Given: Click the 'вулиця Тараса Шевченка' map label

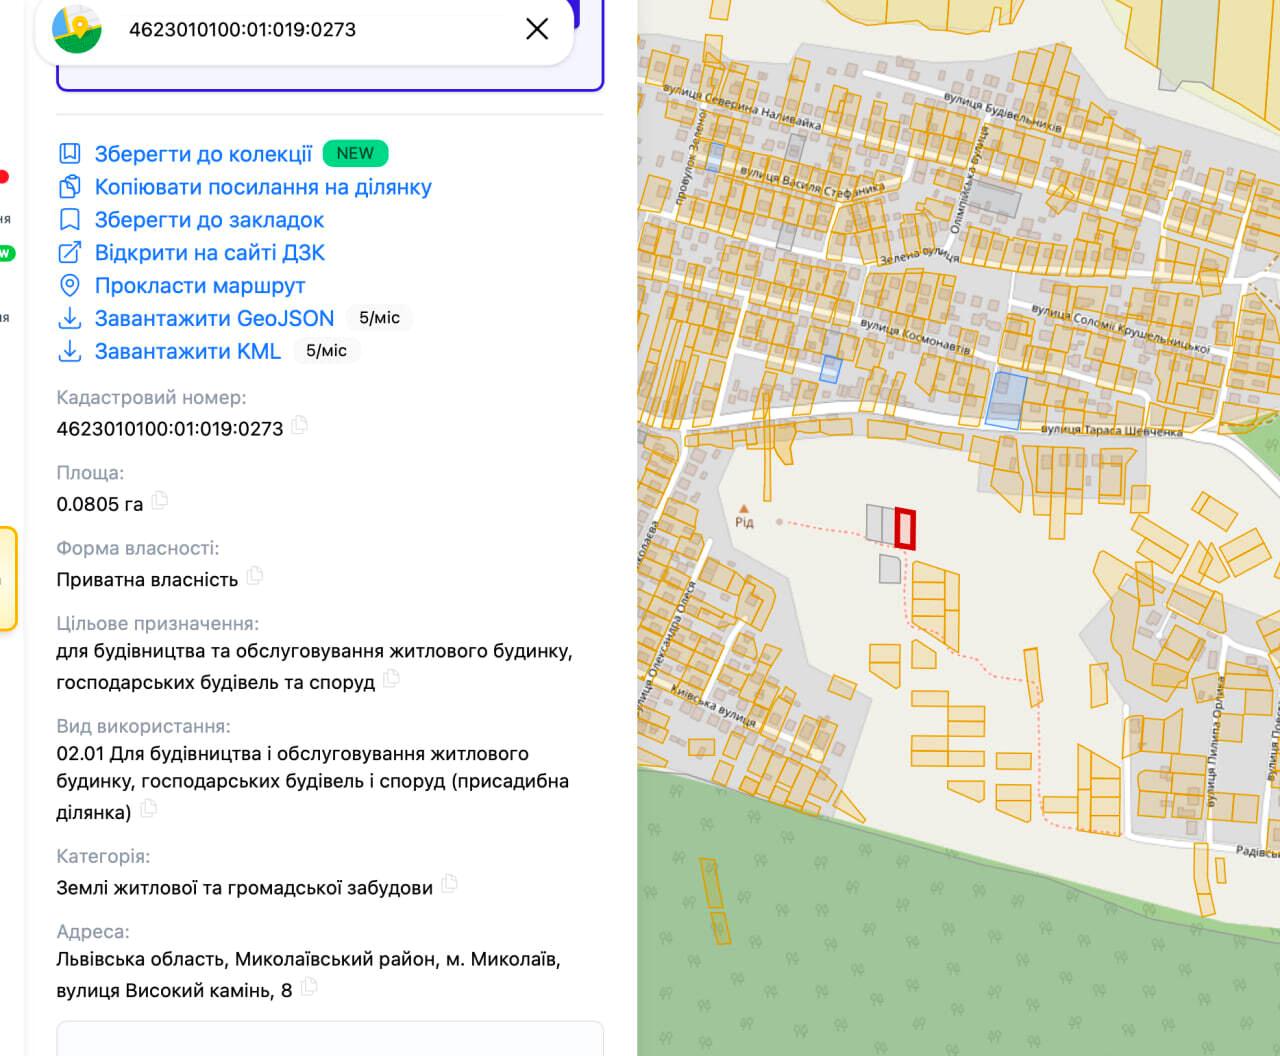Looking at the screenshot, I should pos(1112,430).
